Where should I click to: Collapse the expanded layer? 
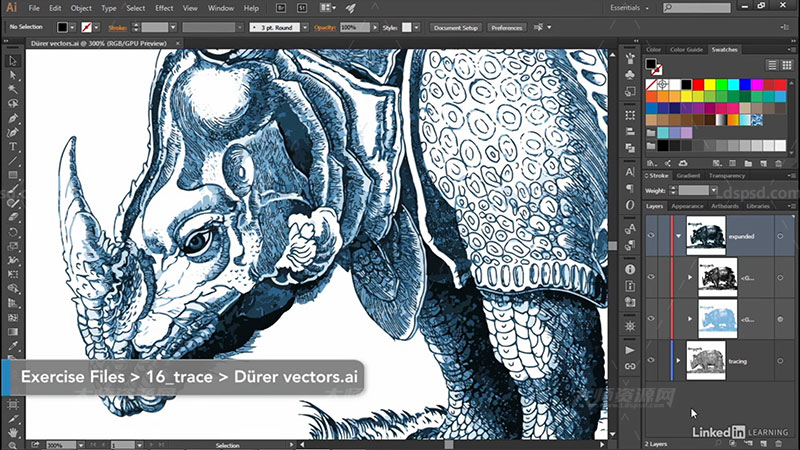679,236
